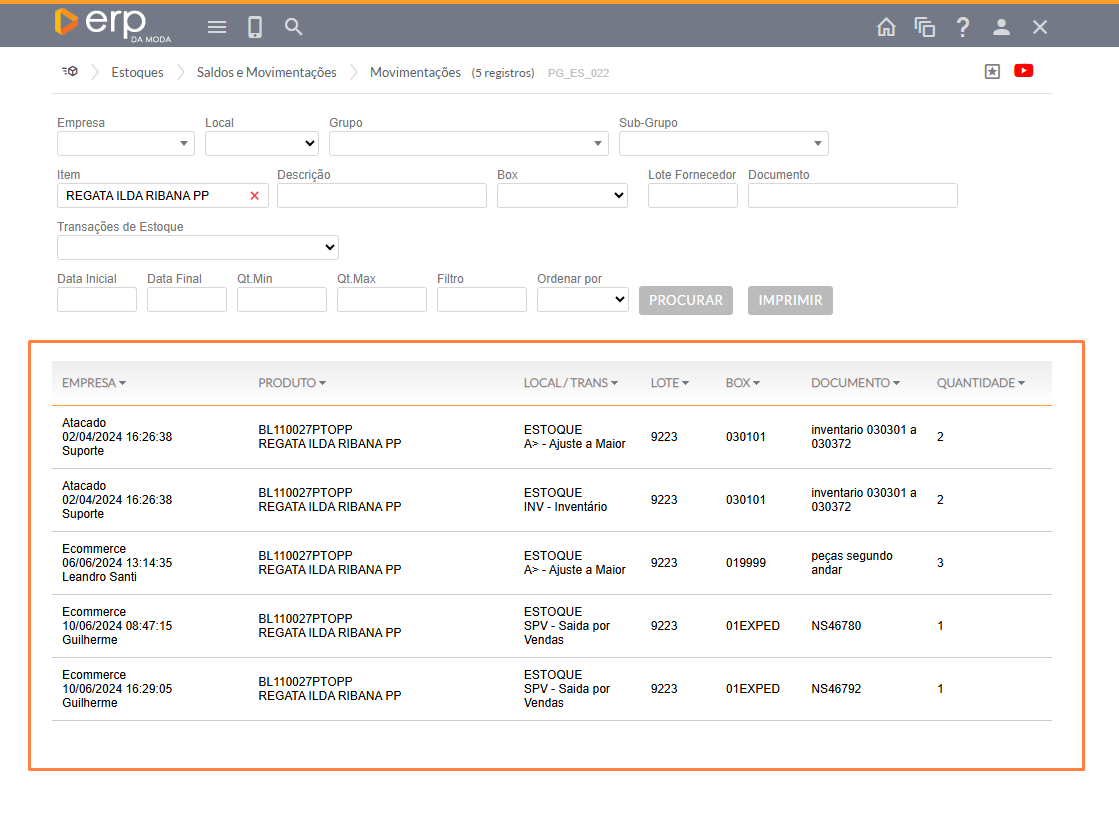This screenshot has height=838, width=1119.
Task: Click the Data Inicial input field
Action: pos(97,299)
